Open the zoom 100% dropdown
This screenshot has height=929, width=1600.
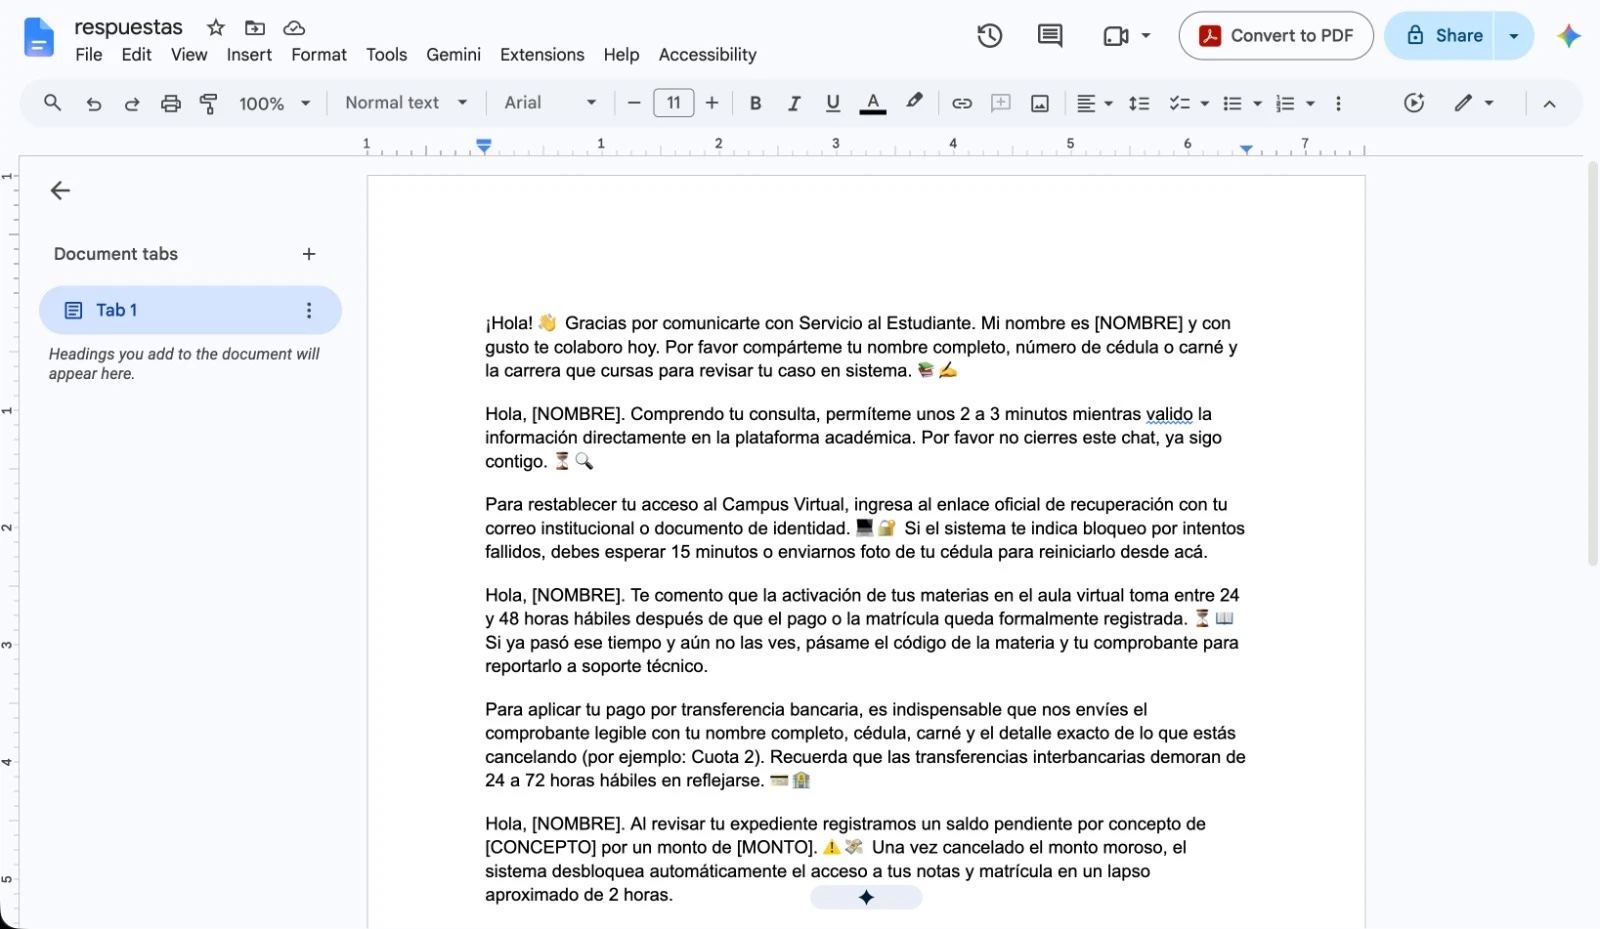[x=275, y=103]
